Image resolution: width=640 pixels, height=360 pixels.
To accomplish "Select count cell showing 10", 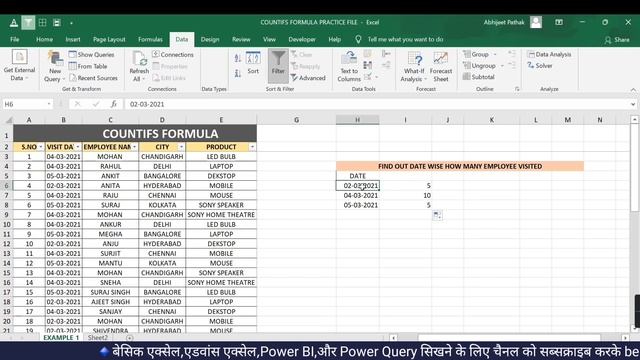I will tap(405, 196).
